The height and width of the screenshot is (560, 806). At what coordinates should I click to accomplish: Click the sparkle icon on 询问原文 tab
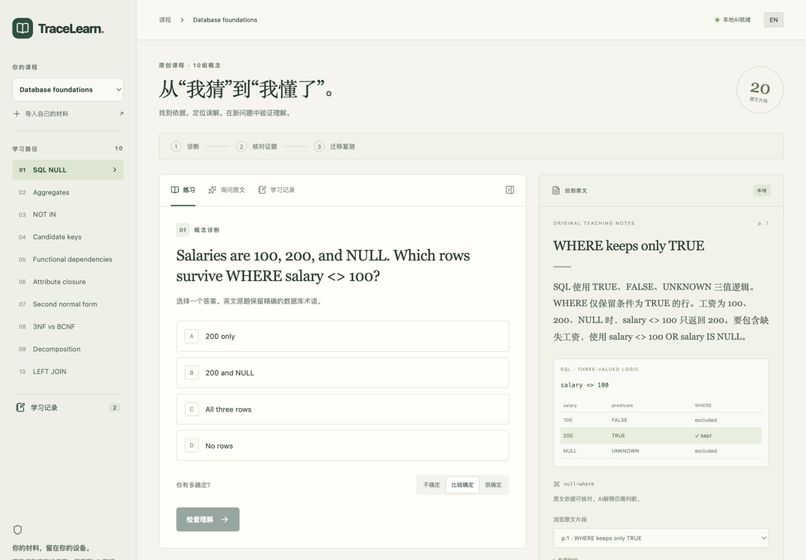[x=212, y=190]
